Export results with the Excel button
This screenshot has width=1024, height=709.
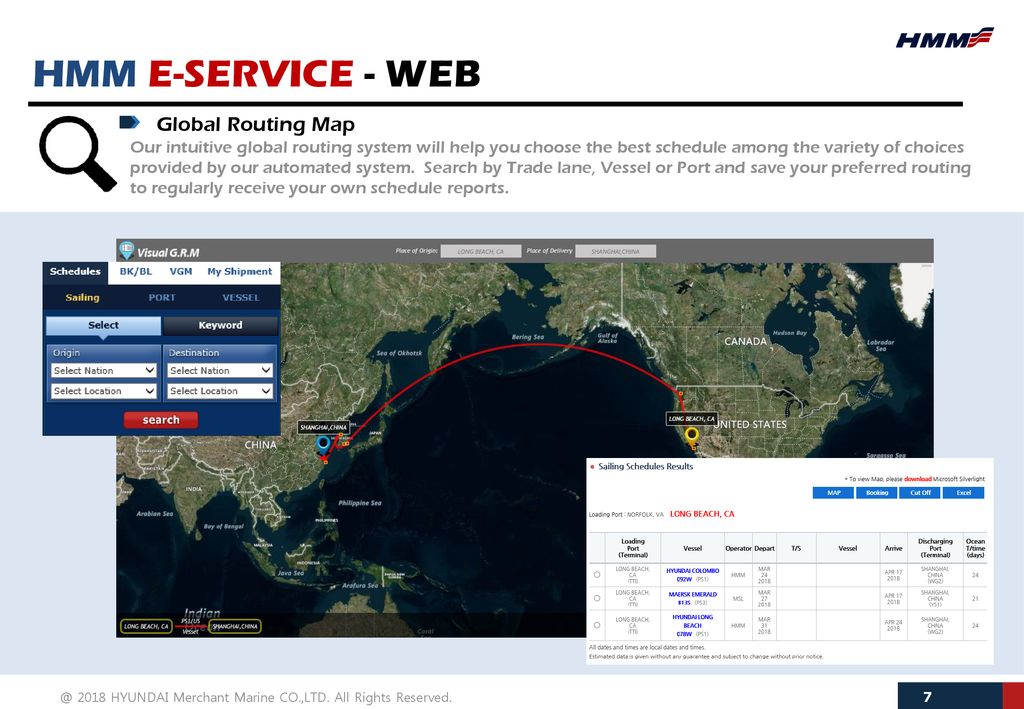[963, 493]
